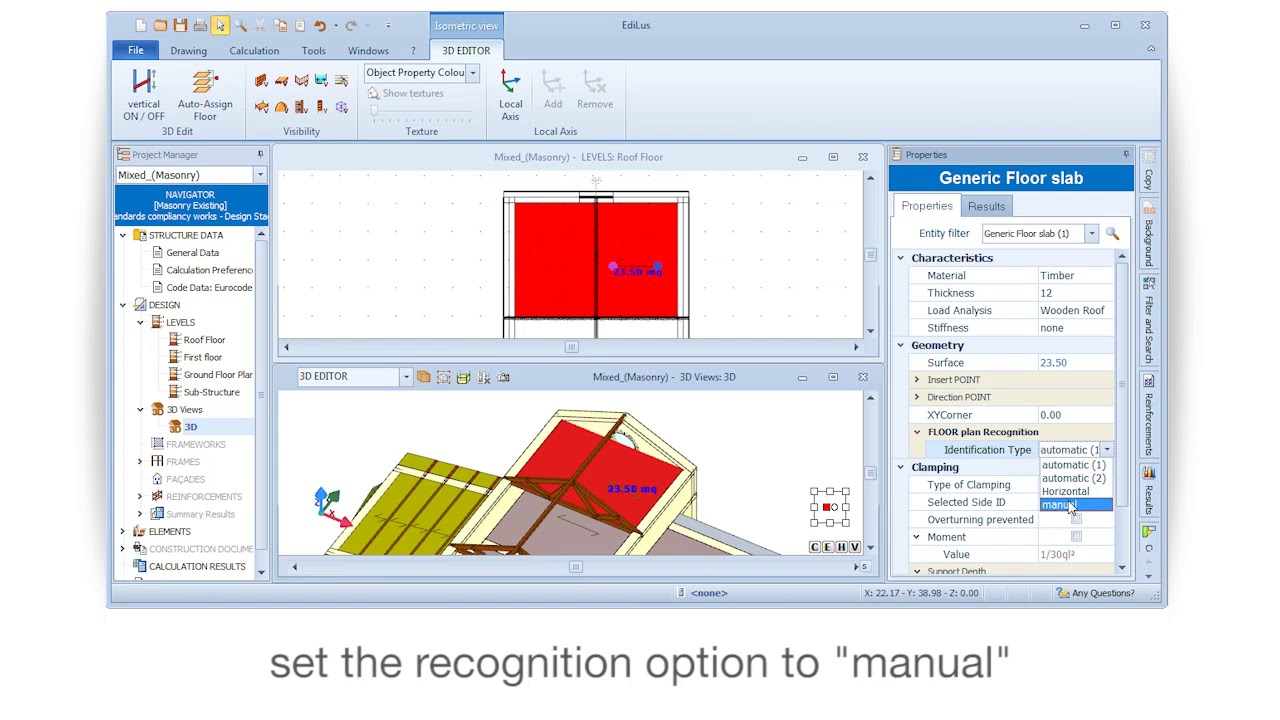
Task: Open the Entity filter dropdown
Action: click(x=1091, y=233)
